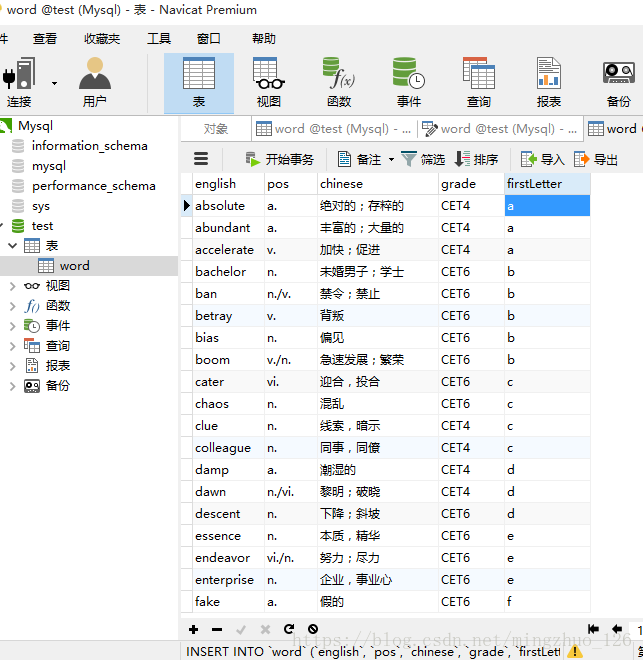Open the 查看 menu
The height and width of the screenshot is (660, 643).
click(45, 39)
